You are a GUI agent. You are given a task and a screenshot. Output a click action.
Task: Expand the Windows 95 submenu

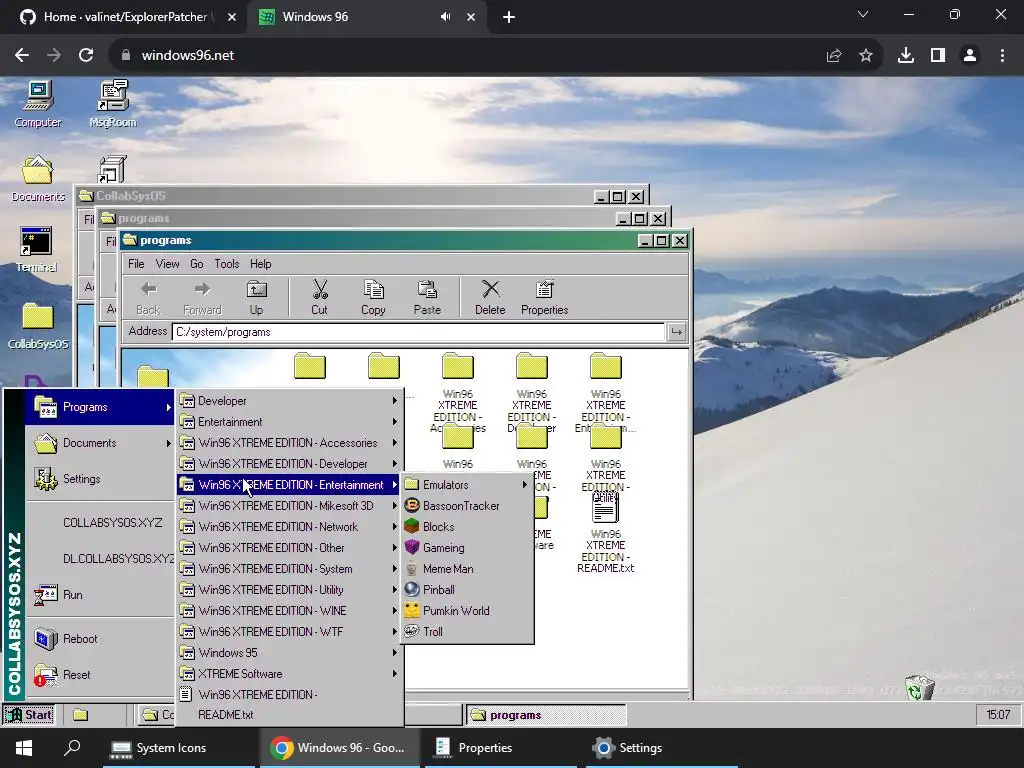pyautogui.click(x=289, y=652)
